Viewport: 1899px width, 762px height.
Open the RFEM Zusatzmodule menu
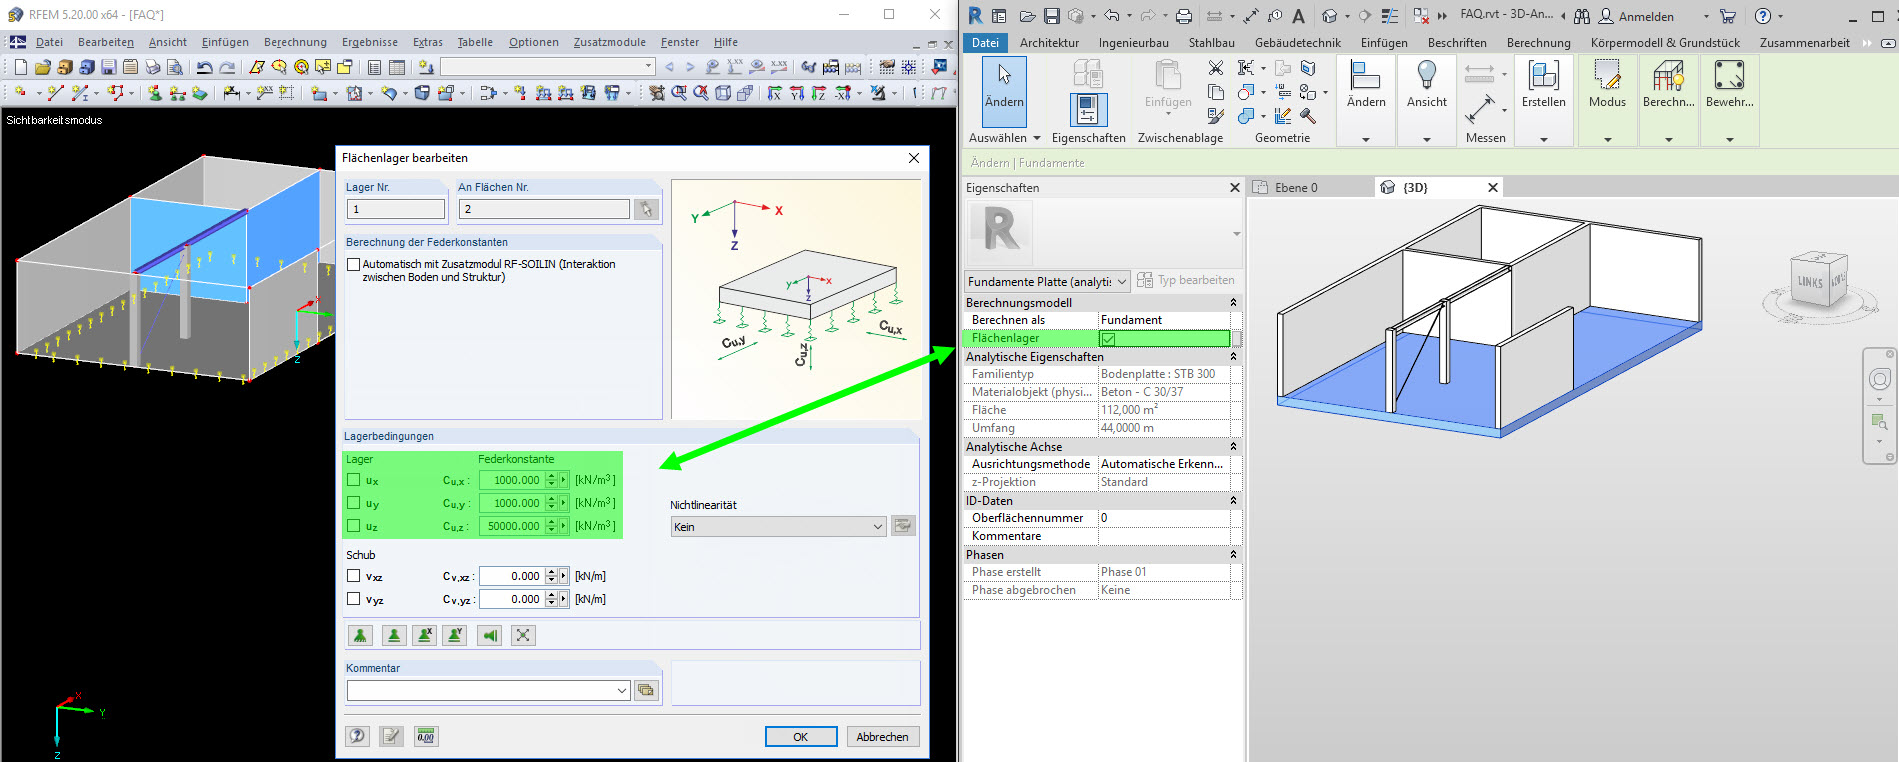(x=609, y=42)
